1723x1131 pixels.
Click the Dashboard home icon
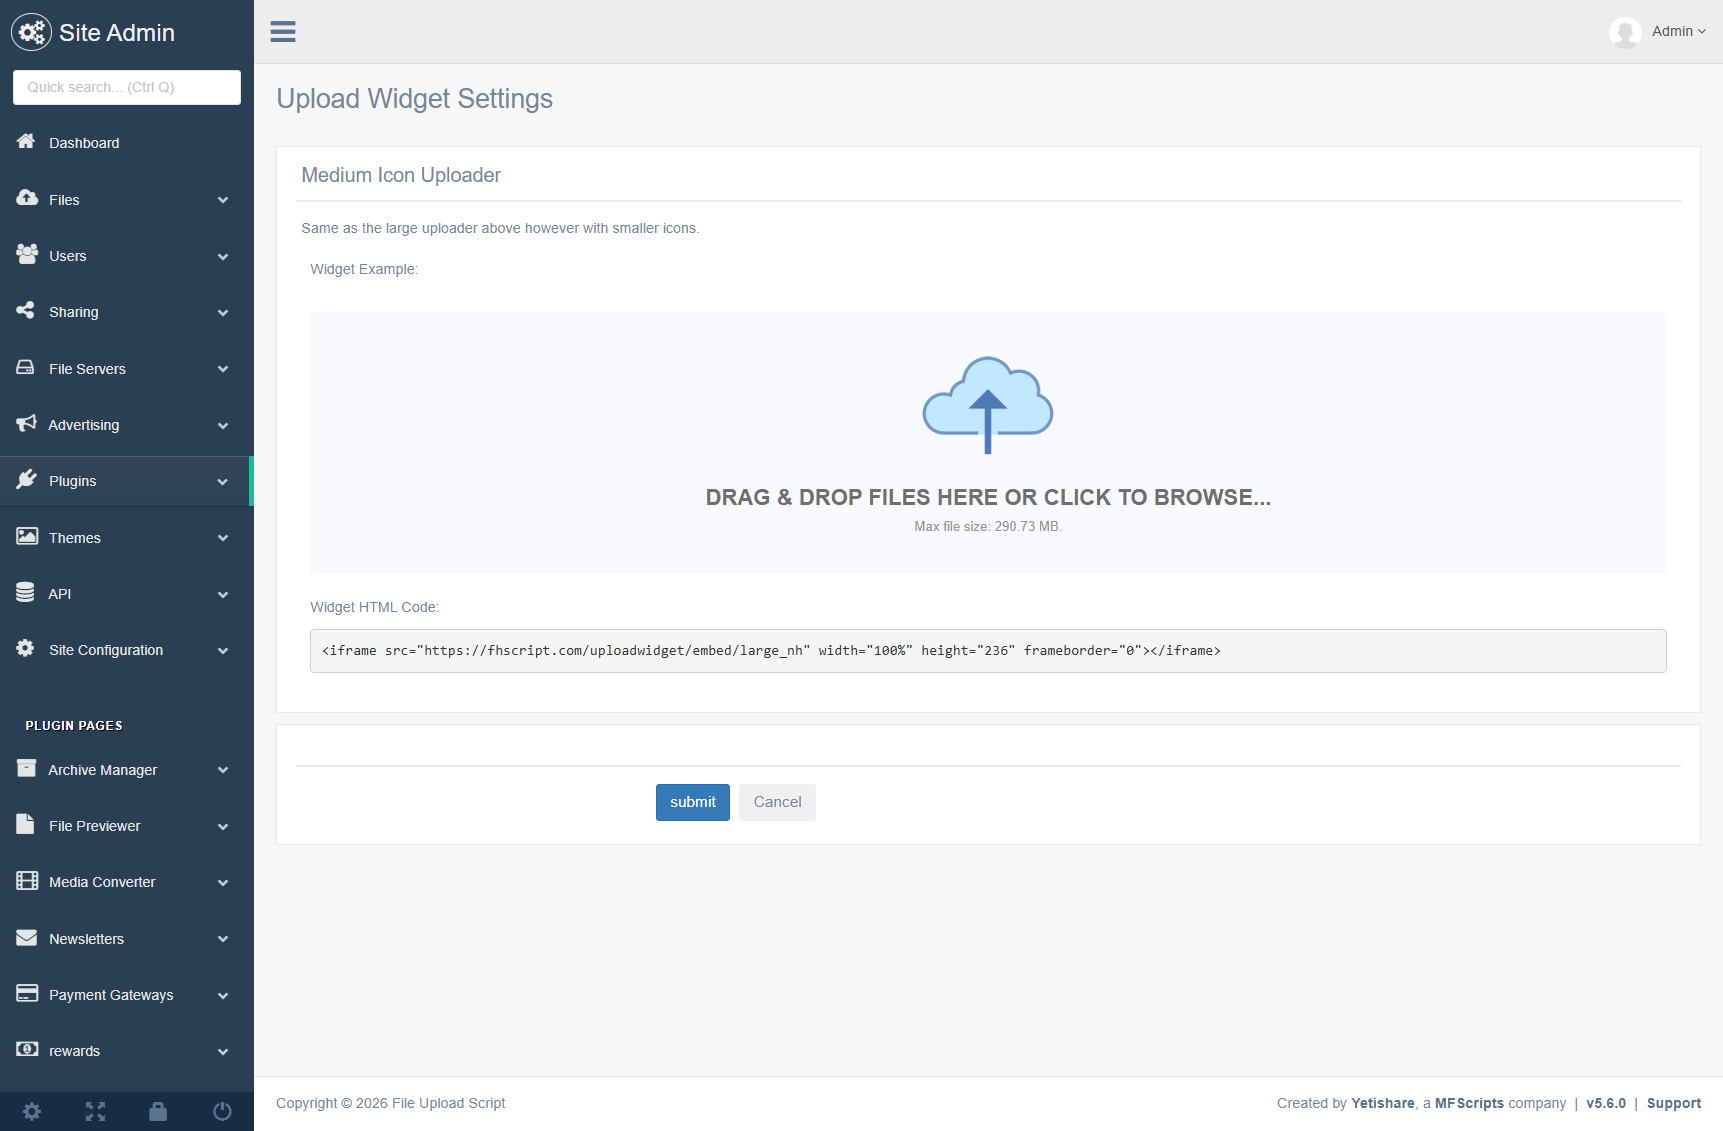[26, 142]
